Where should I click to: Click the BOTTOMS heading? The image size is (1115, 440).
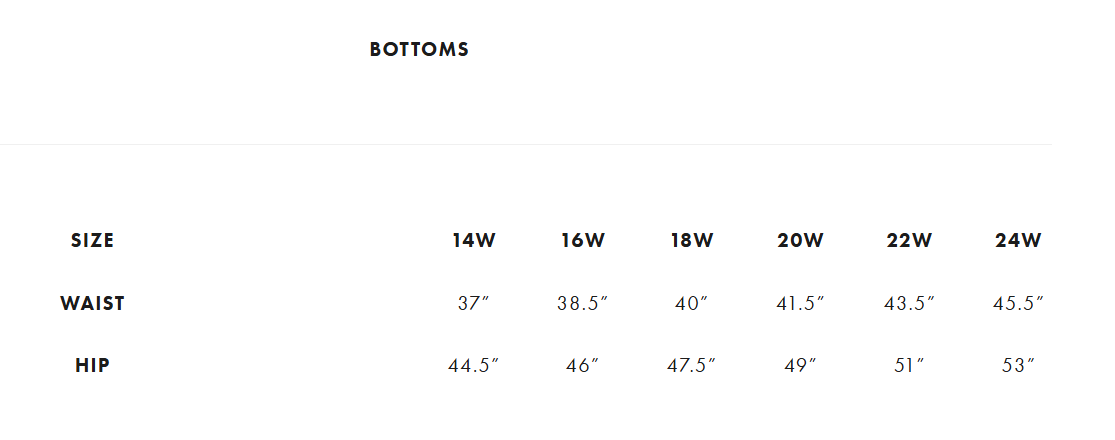pos(419,49)
